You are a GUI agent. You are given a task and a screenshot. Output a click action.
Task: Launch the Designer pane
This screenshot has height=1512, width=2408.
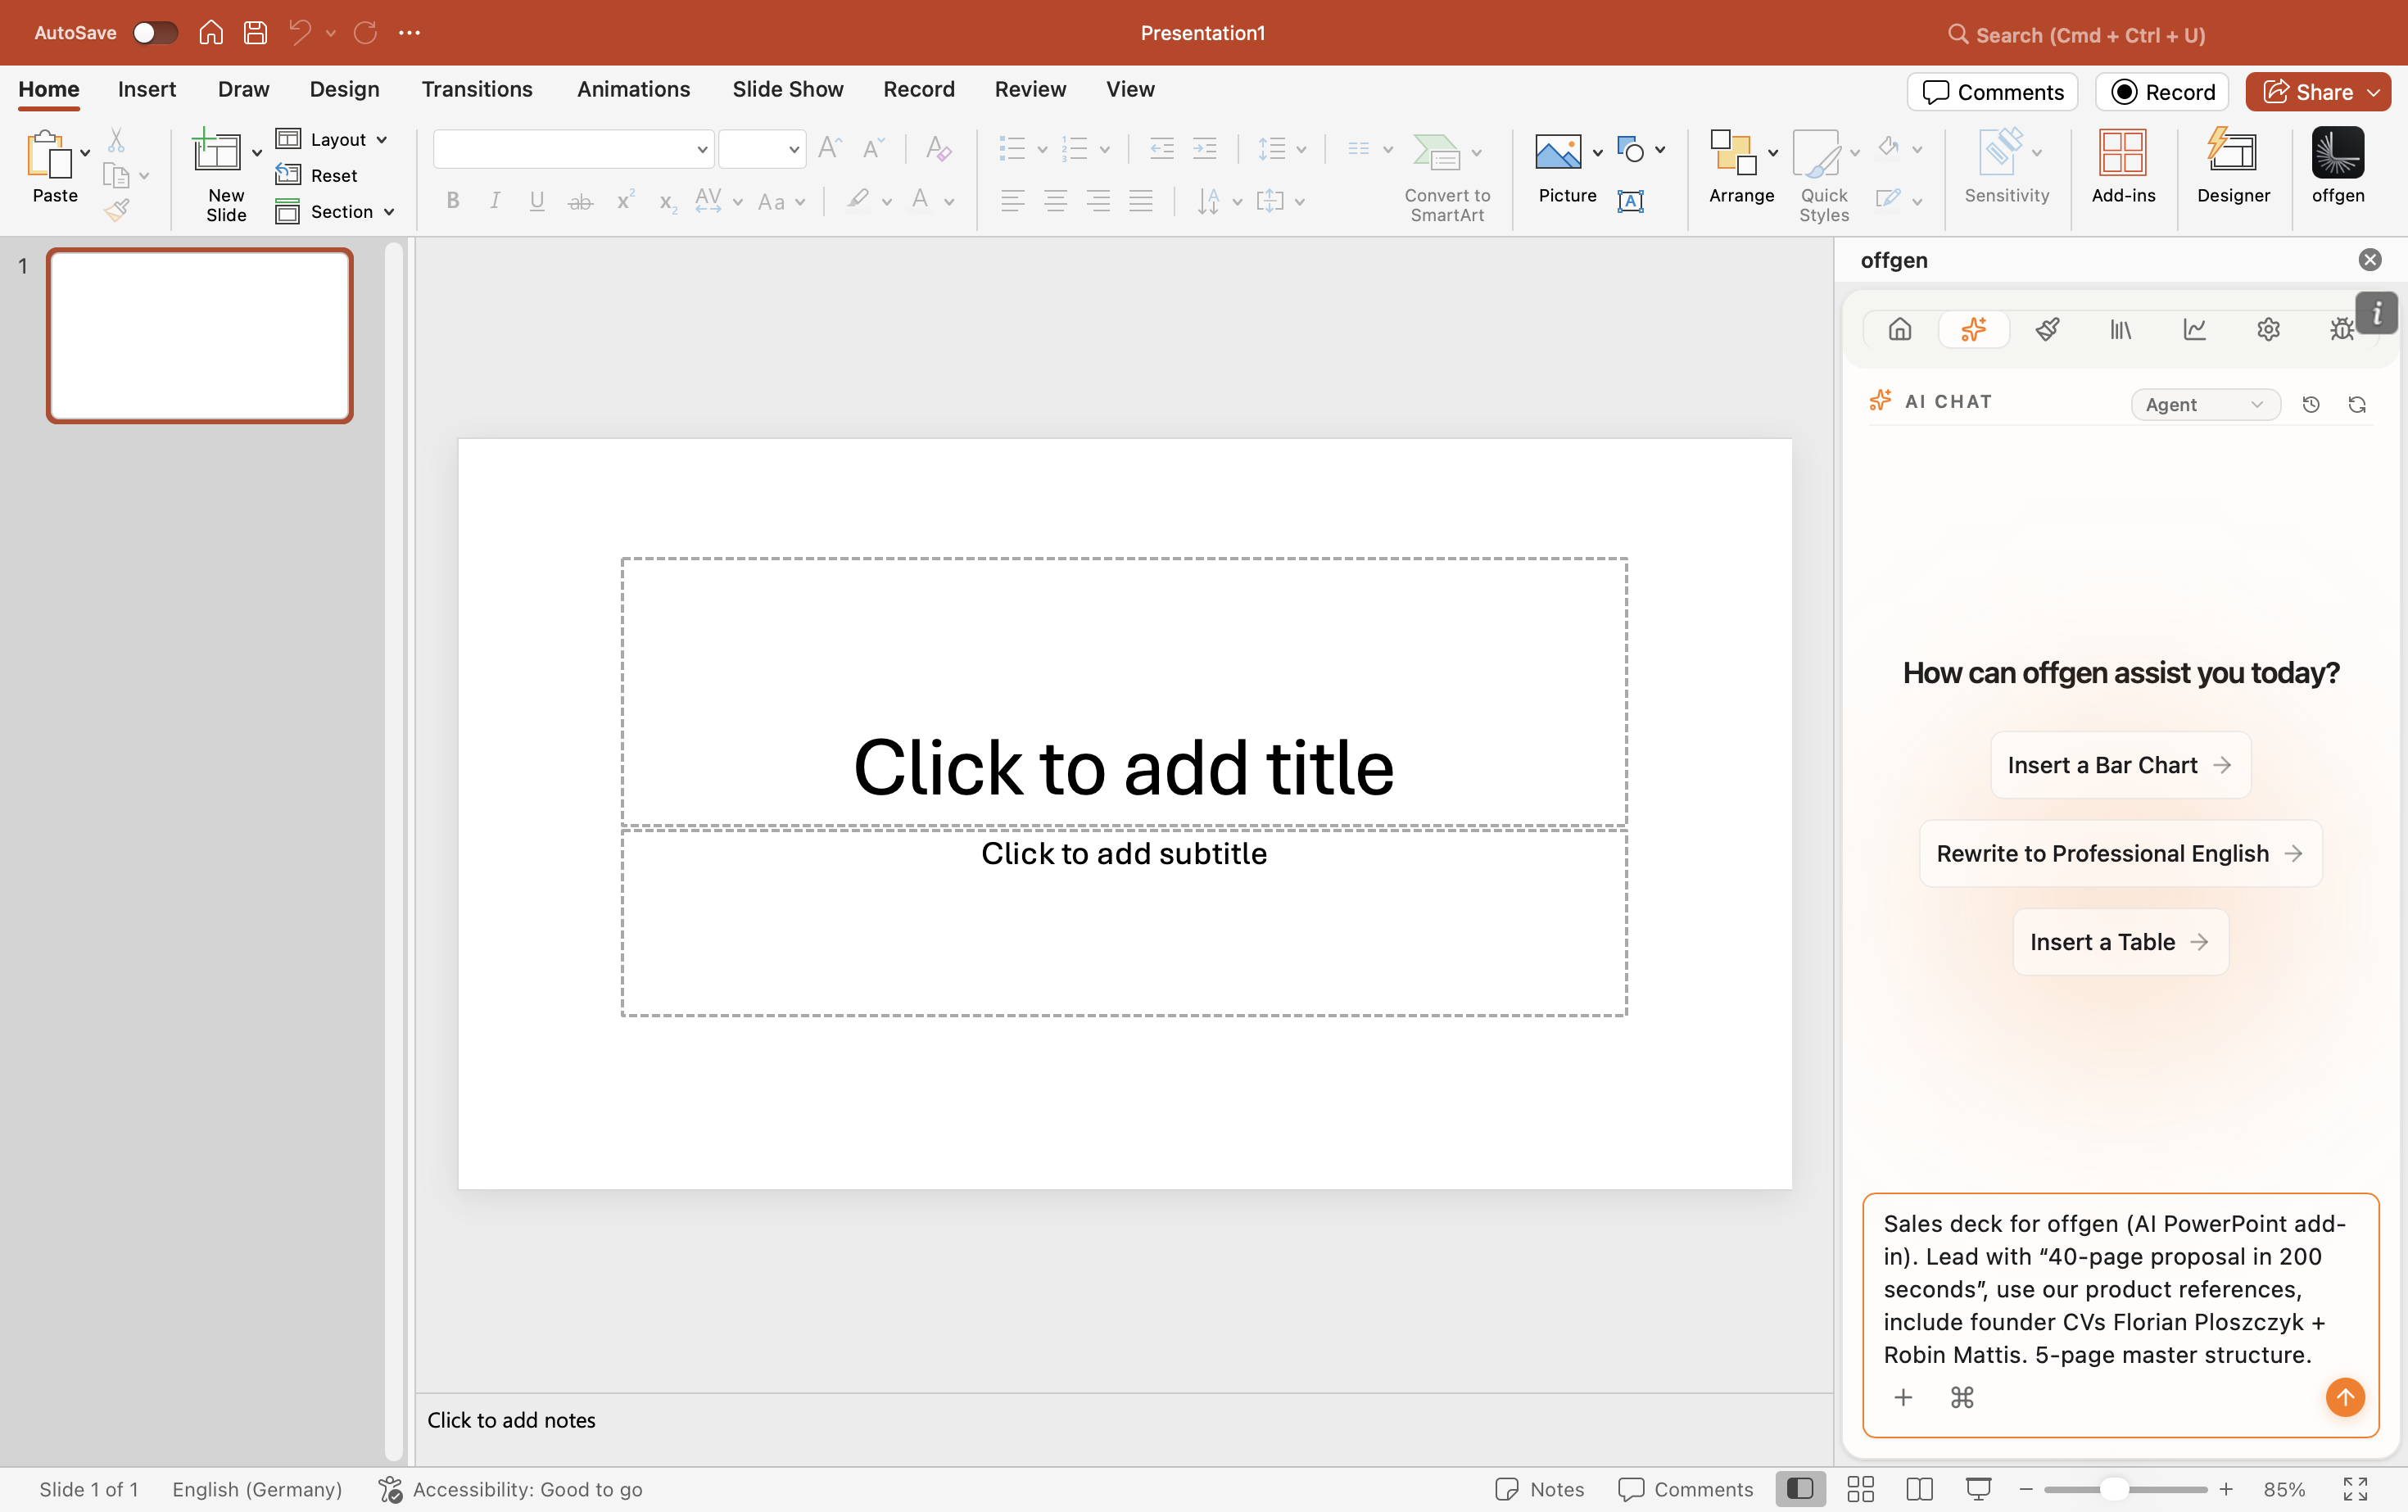point(2233,166)
